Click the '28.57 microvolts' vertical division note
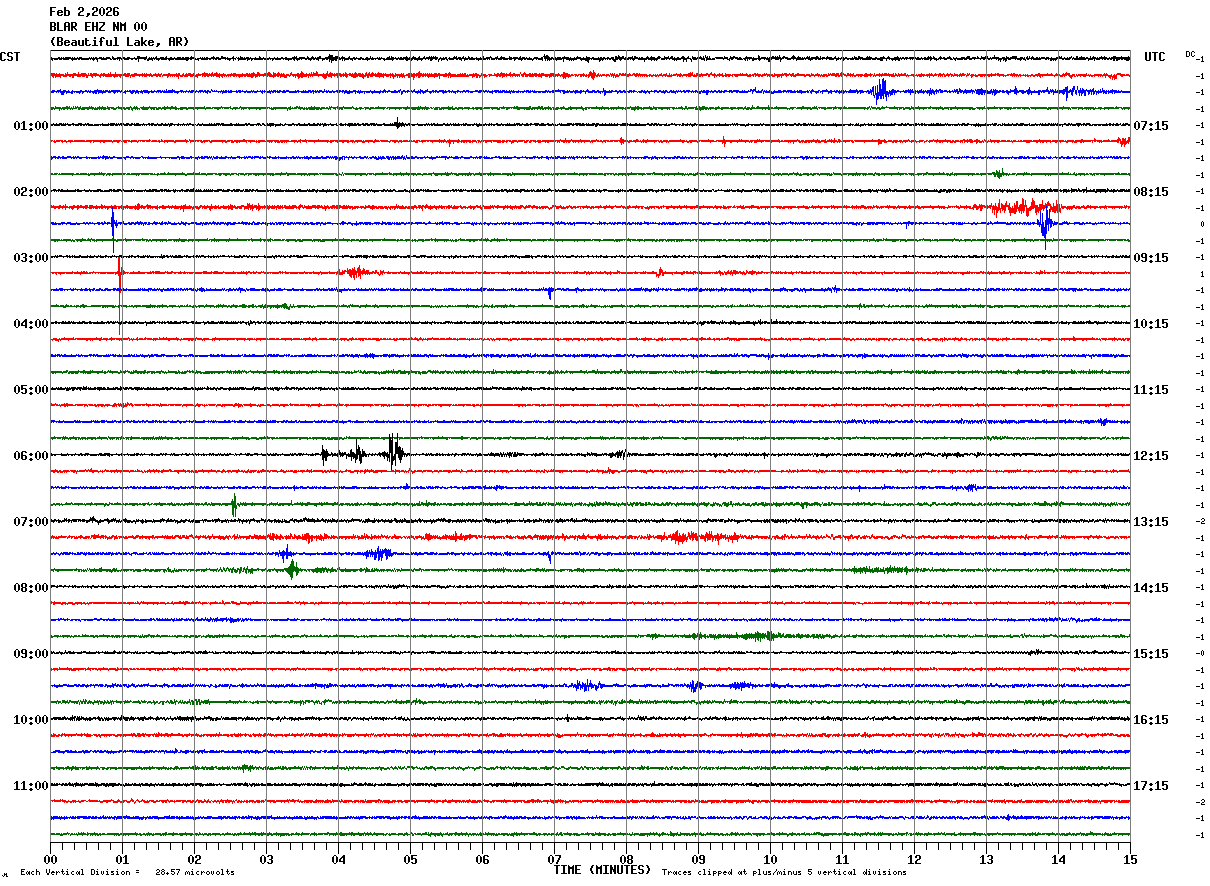Image resolution: width=1210 pixels, height=886 pixels. [195, 872]
